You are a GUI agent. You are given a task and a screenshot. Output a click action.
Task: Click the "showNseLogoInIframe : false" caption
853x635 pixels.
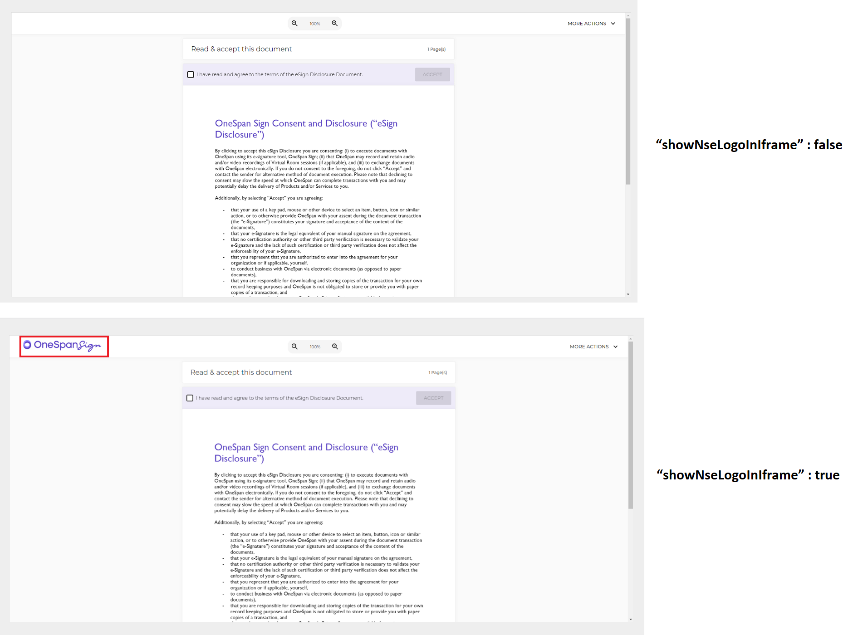[749, 145]
